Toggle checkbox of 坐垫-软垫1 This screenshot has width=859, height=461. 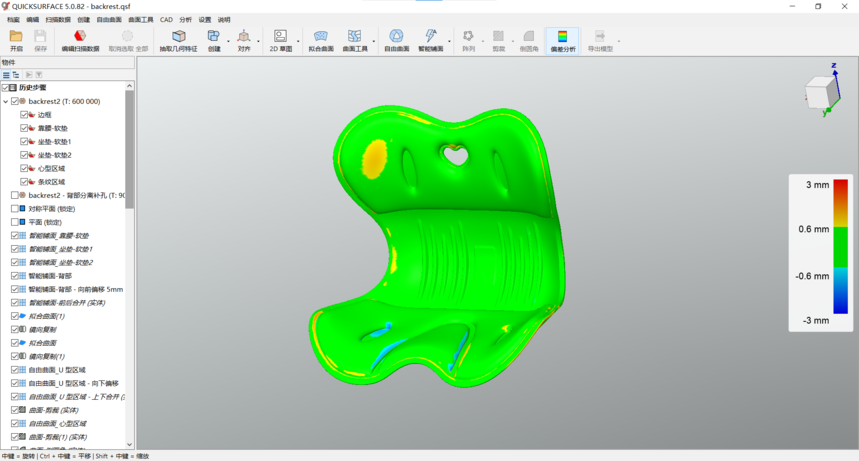pyautogui.click(x=24, y=141)
